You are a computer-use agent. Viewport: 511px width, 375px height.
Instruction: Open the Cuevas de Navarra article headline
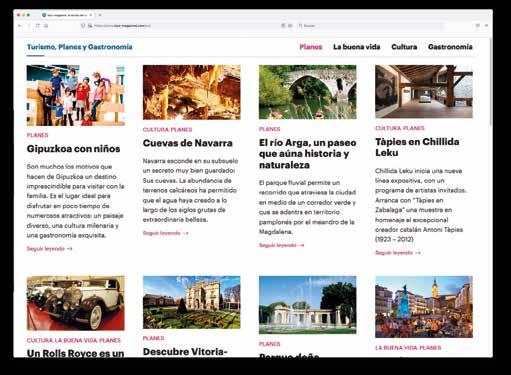188,143
